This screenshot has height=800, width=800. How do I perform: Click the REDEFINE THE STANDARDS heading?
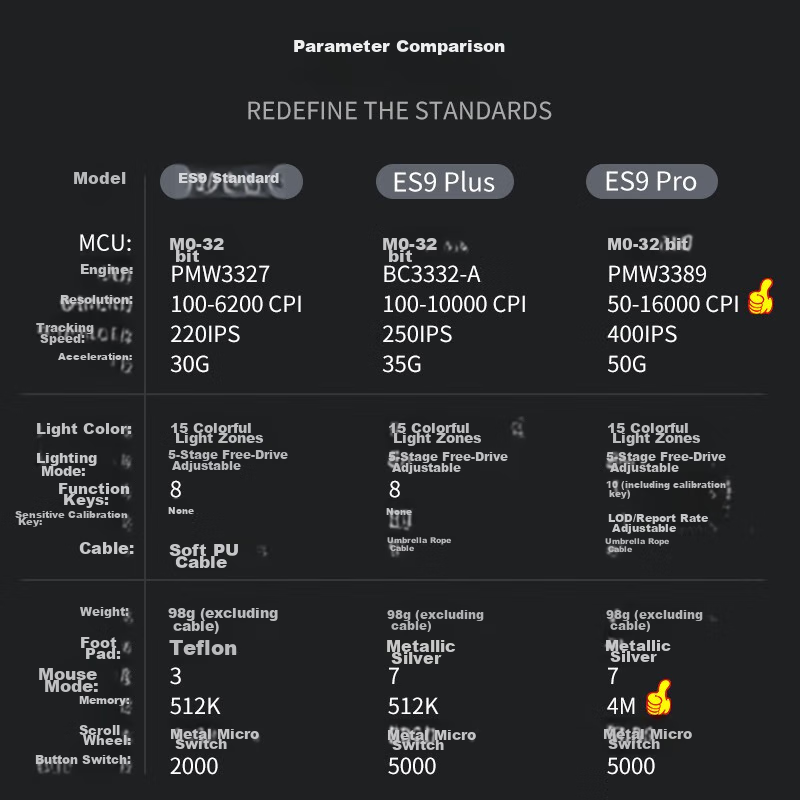point(399,110)
